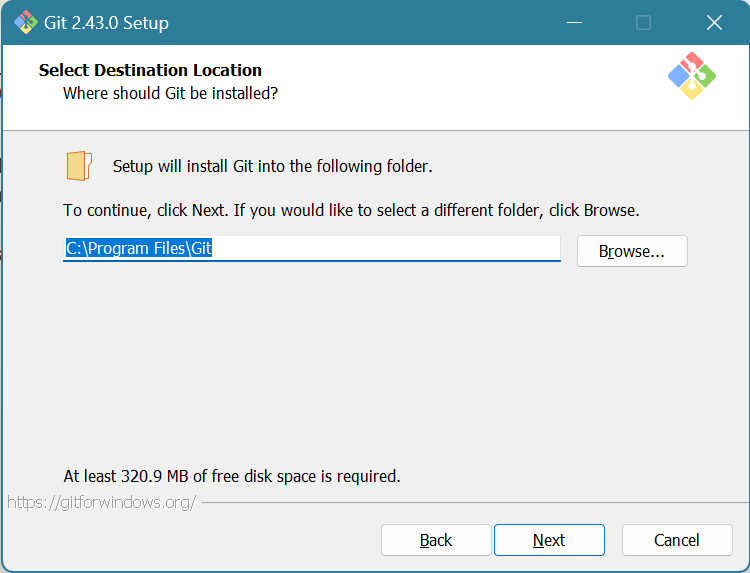This screenshot has height=573, width=750.
Task: Click the 'To continue, click Next' instruction
Action: tap(351, 211)
